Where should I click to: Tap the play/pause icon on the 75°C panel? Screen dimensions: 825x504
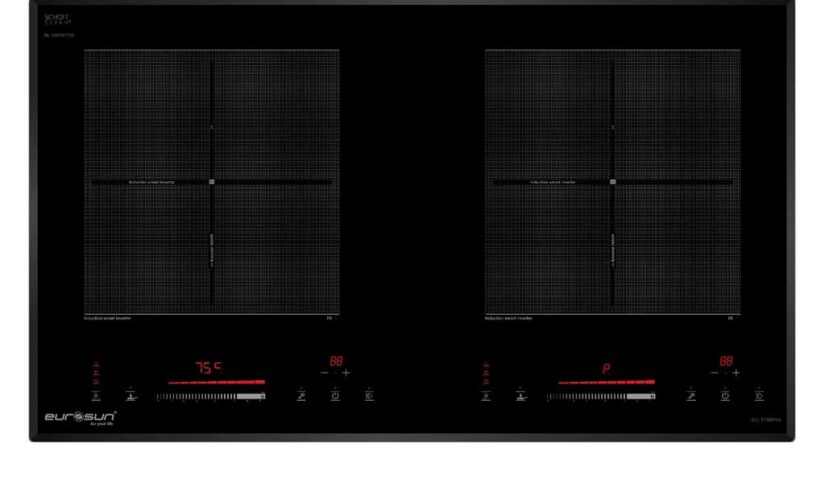(x=369, y=396)
